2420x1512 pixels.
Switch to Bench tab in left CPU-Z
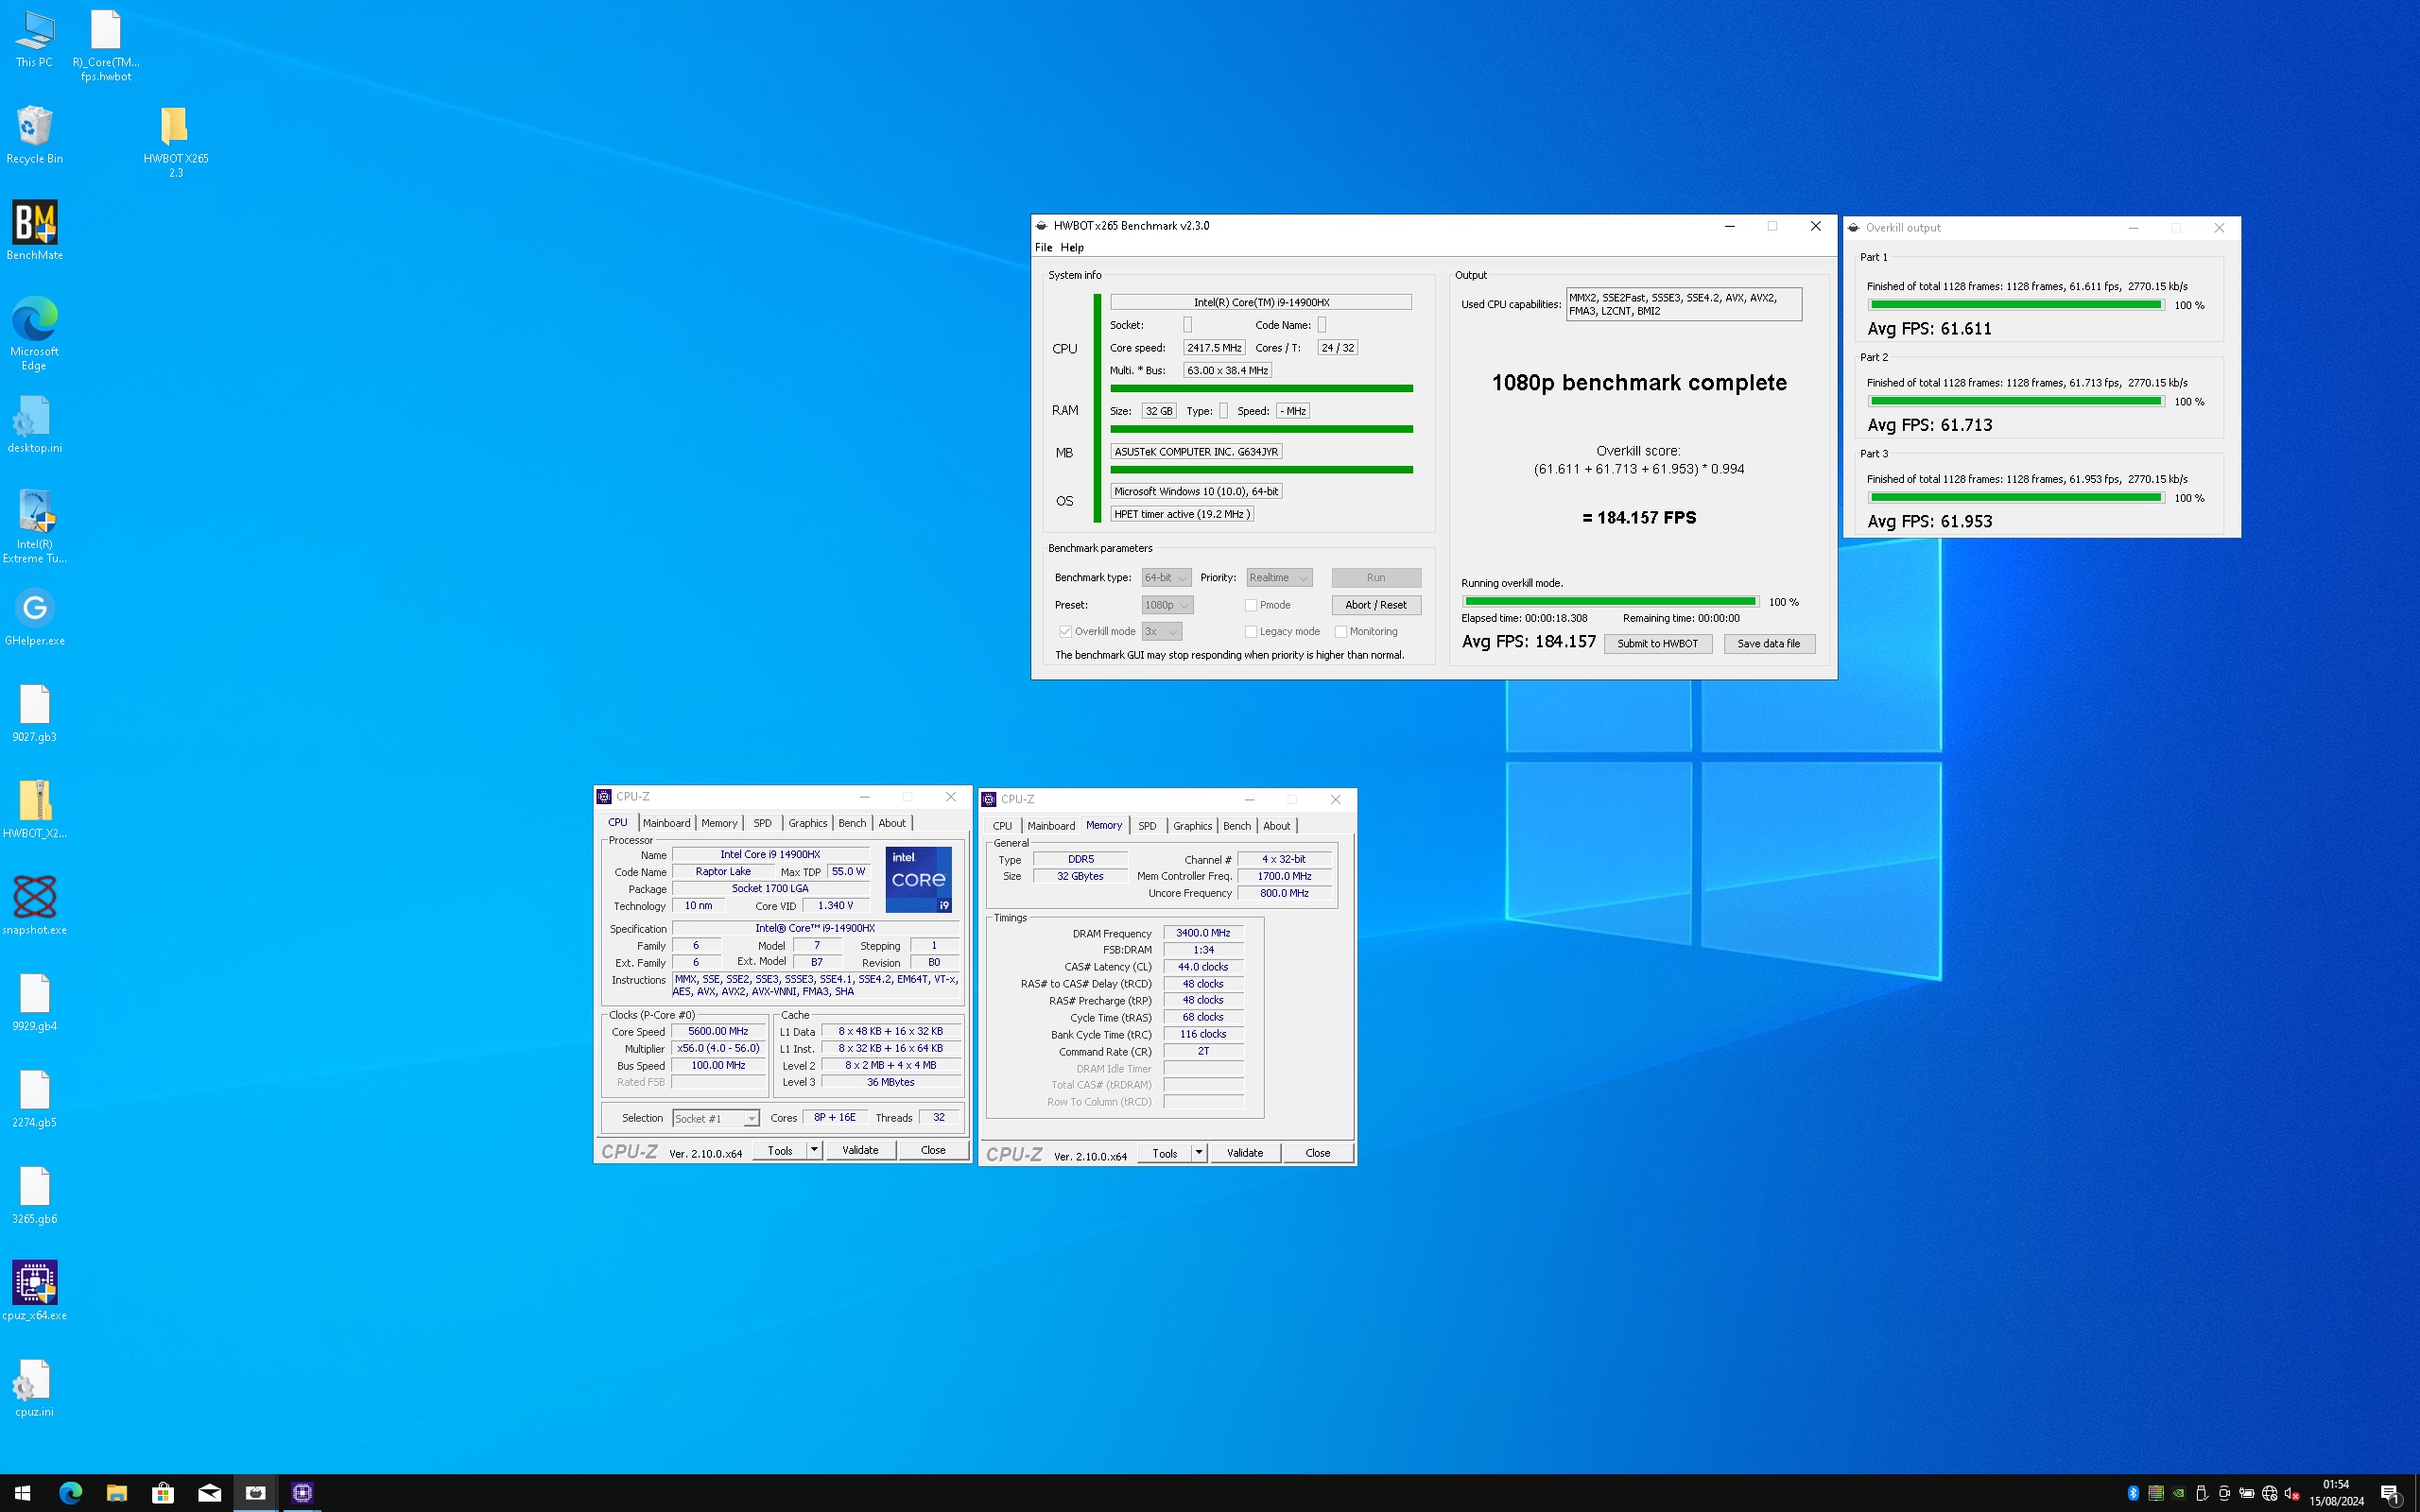852,823
